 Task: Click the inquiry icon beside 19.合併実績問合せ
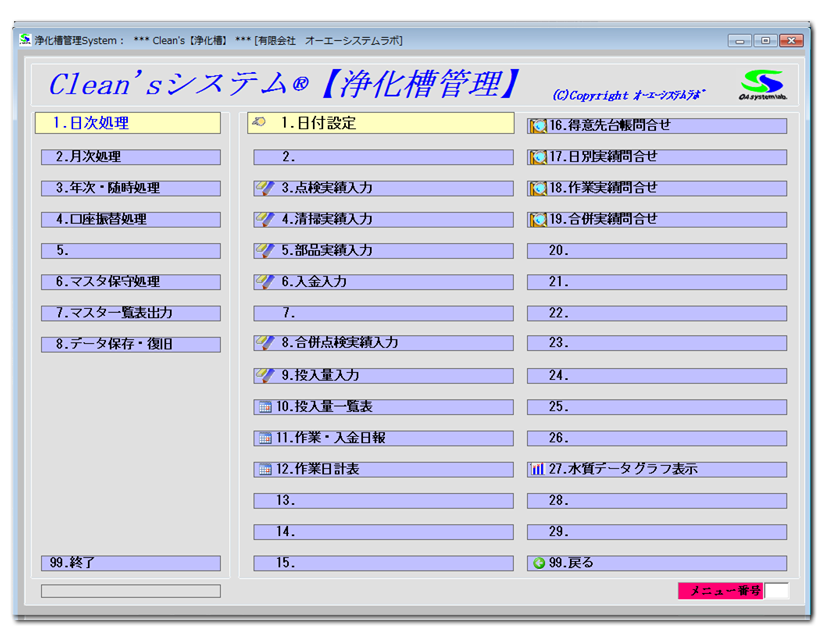[x=538, y=220]
